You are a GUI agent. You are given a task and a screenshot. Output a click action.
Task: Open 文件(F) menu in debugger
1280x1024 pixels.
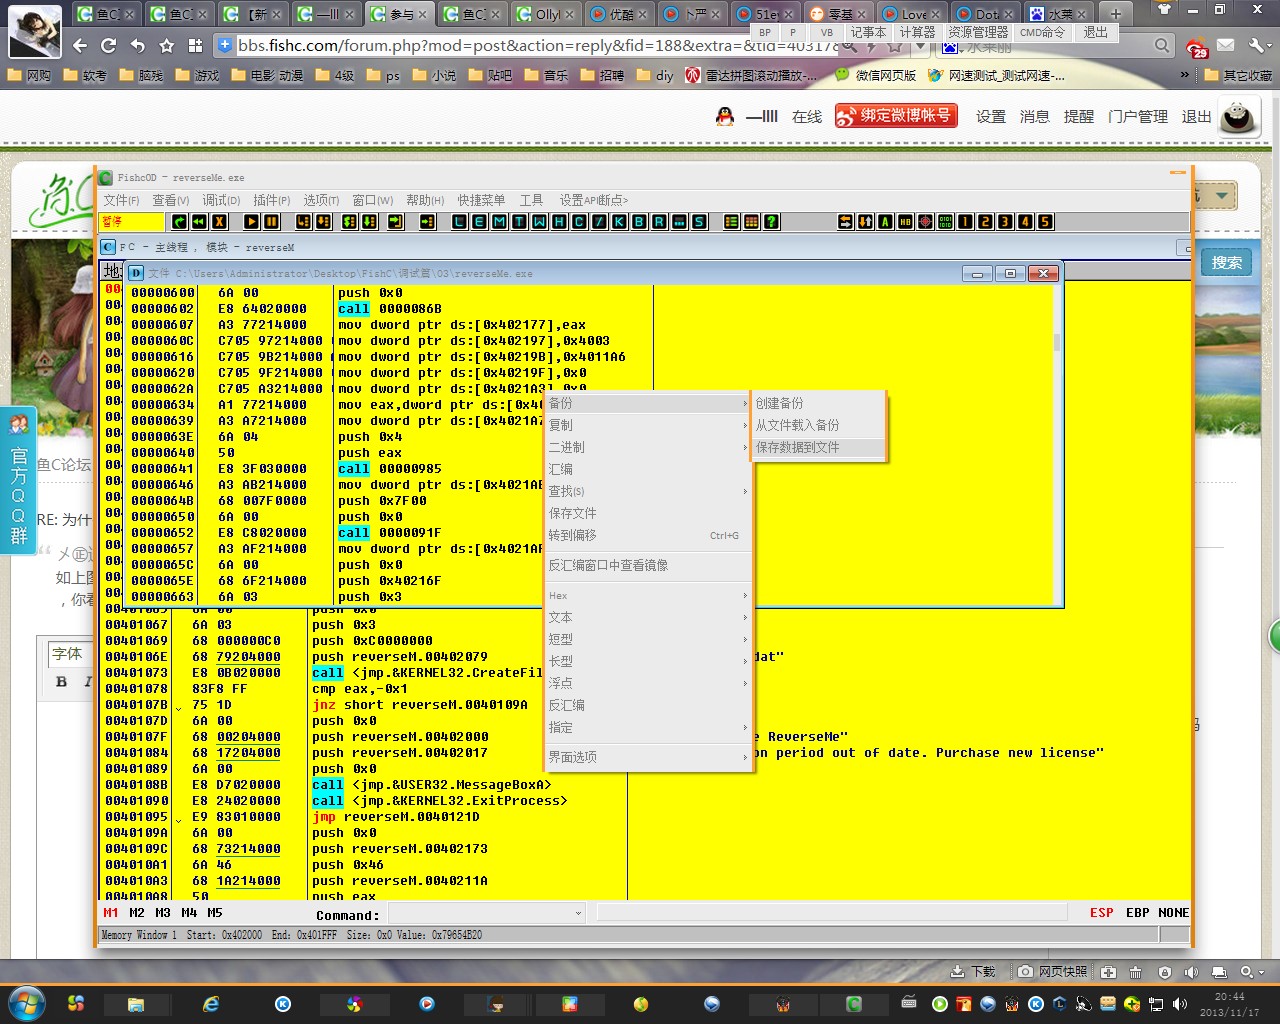pos(121,200)
